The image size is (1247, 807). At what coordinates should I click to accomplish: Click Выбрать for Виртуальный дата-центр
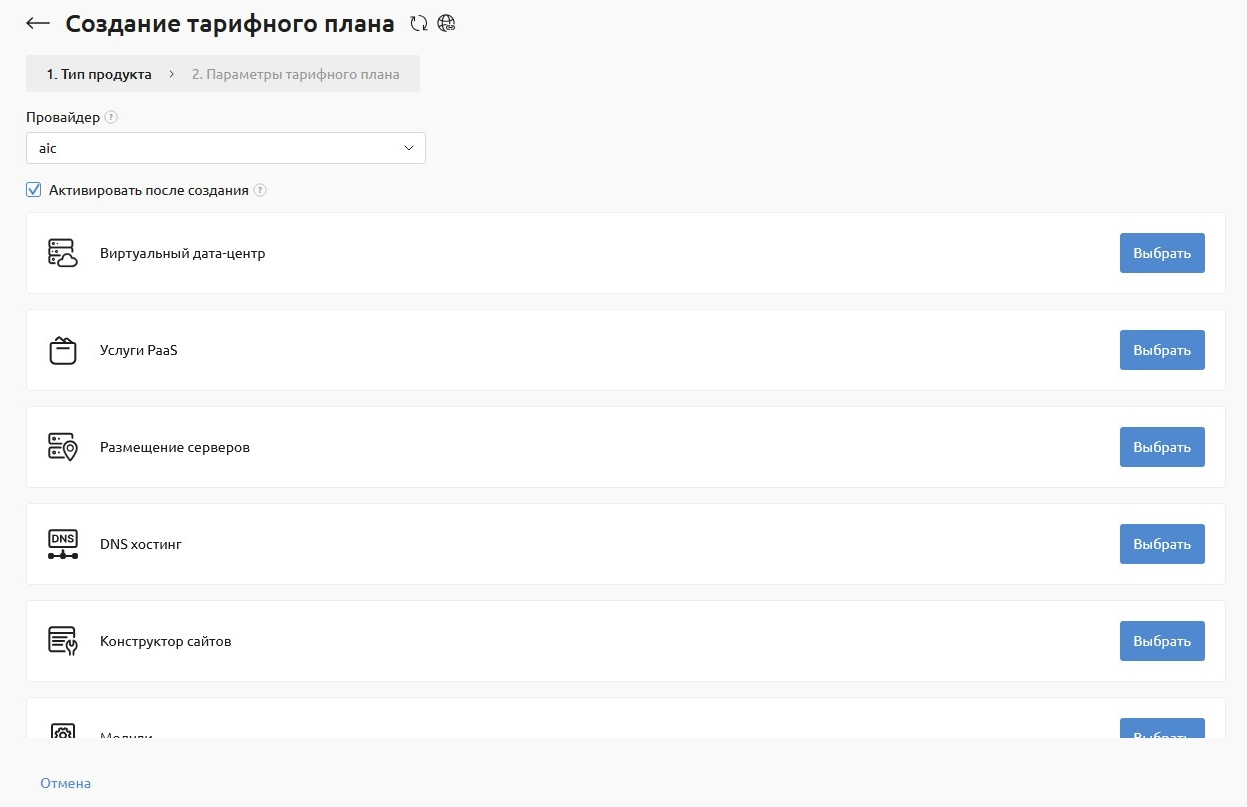pos(1162,253)
